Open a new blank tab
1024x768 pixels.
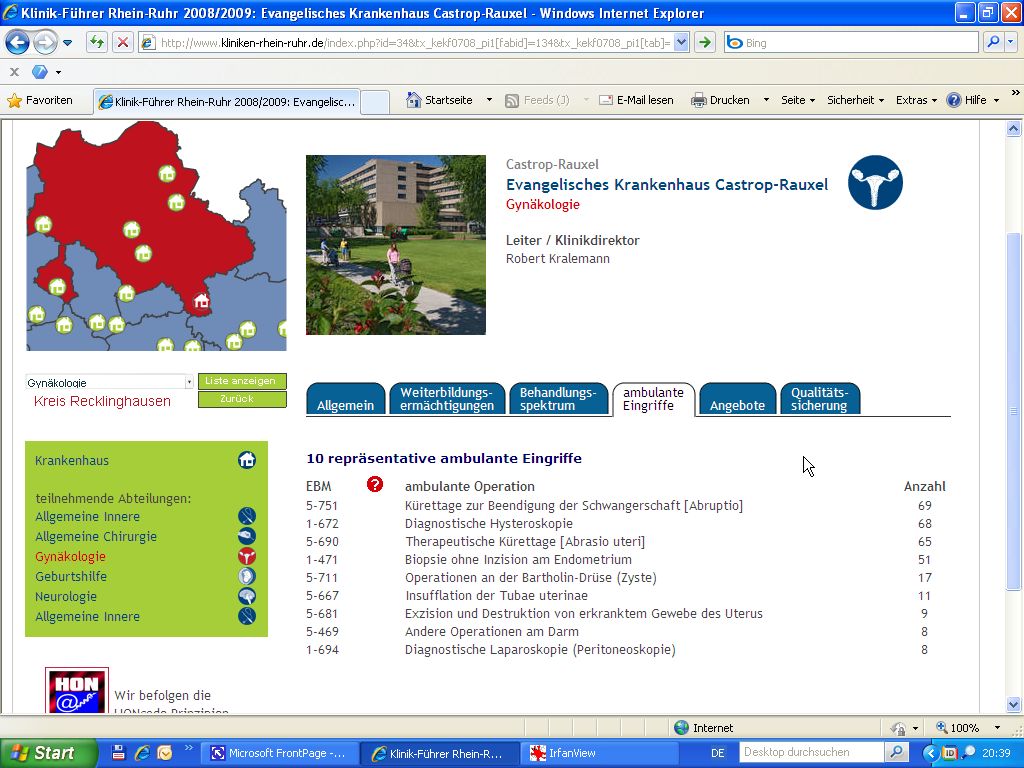pyautogui.click(x=375, y=102)
